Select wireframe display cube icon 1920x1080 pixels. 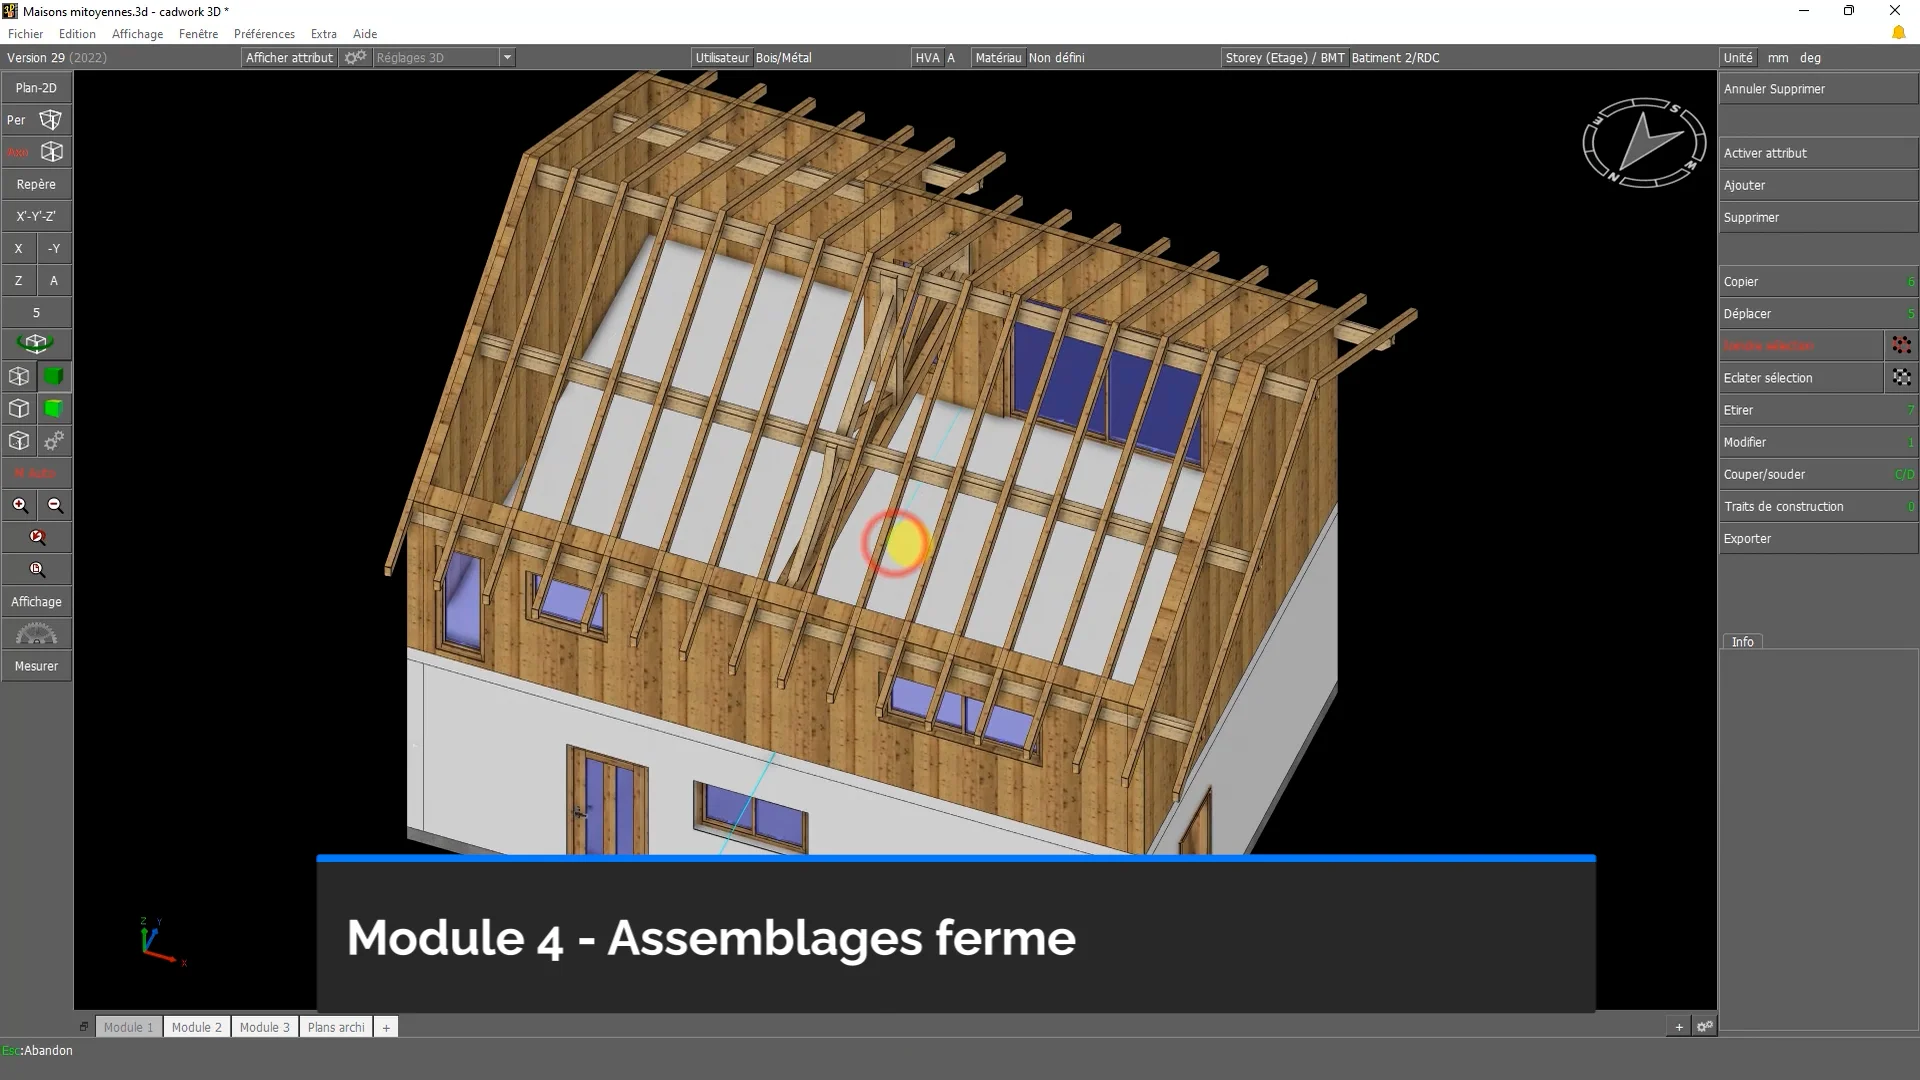[19, 377]
